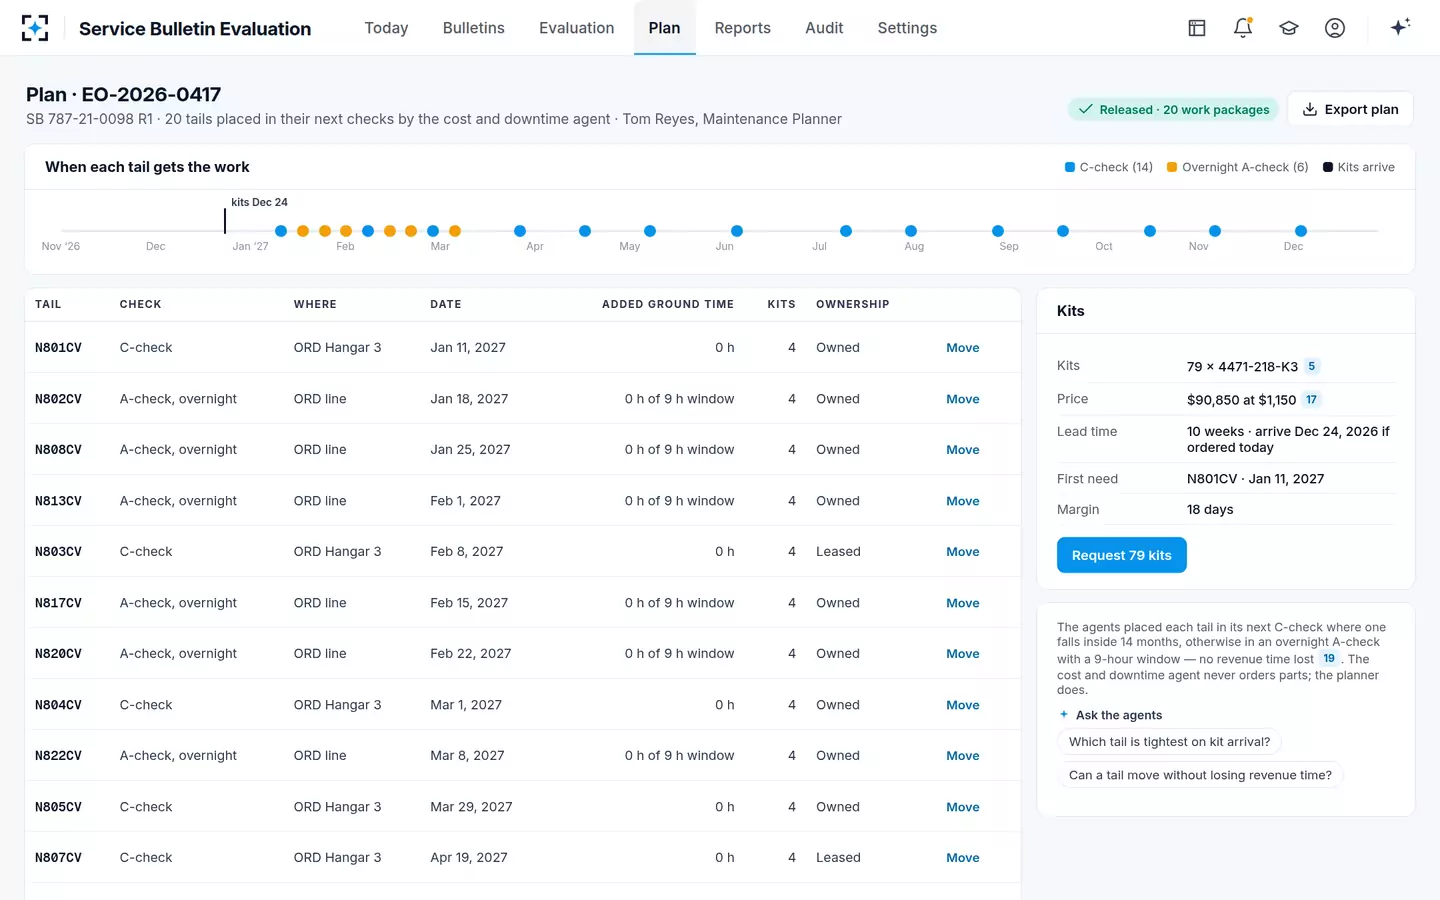
Task: Switch to the Bulletins tab
Action: [x=474, y=28]
